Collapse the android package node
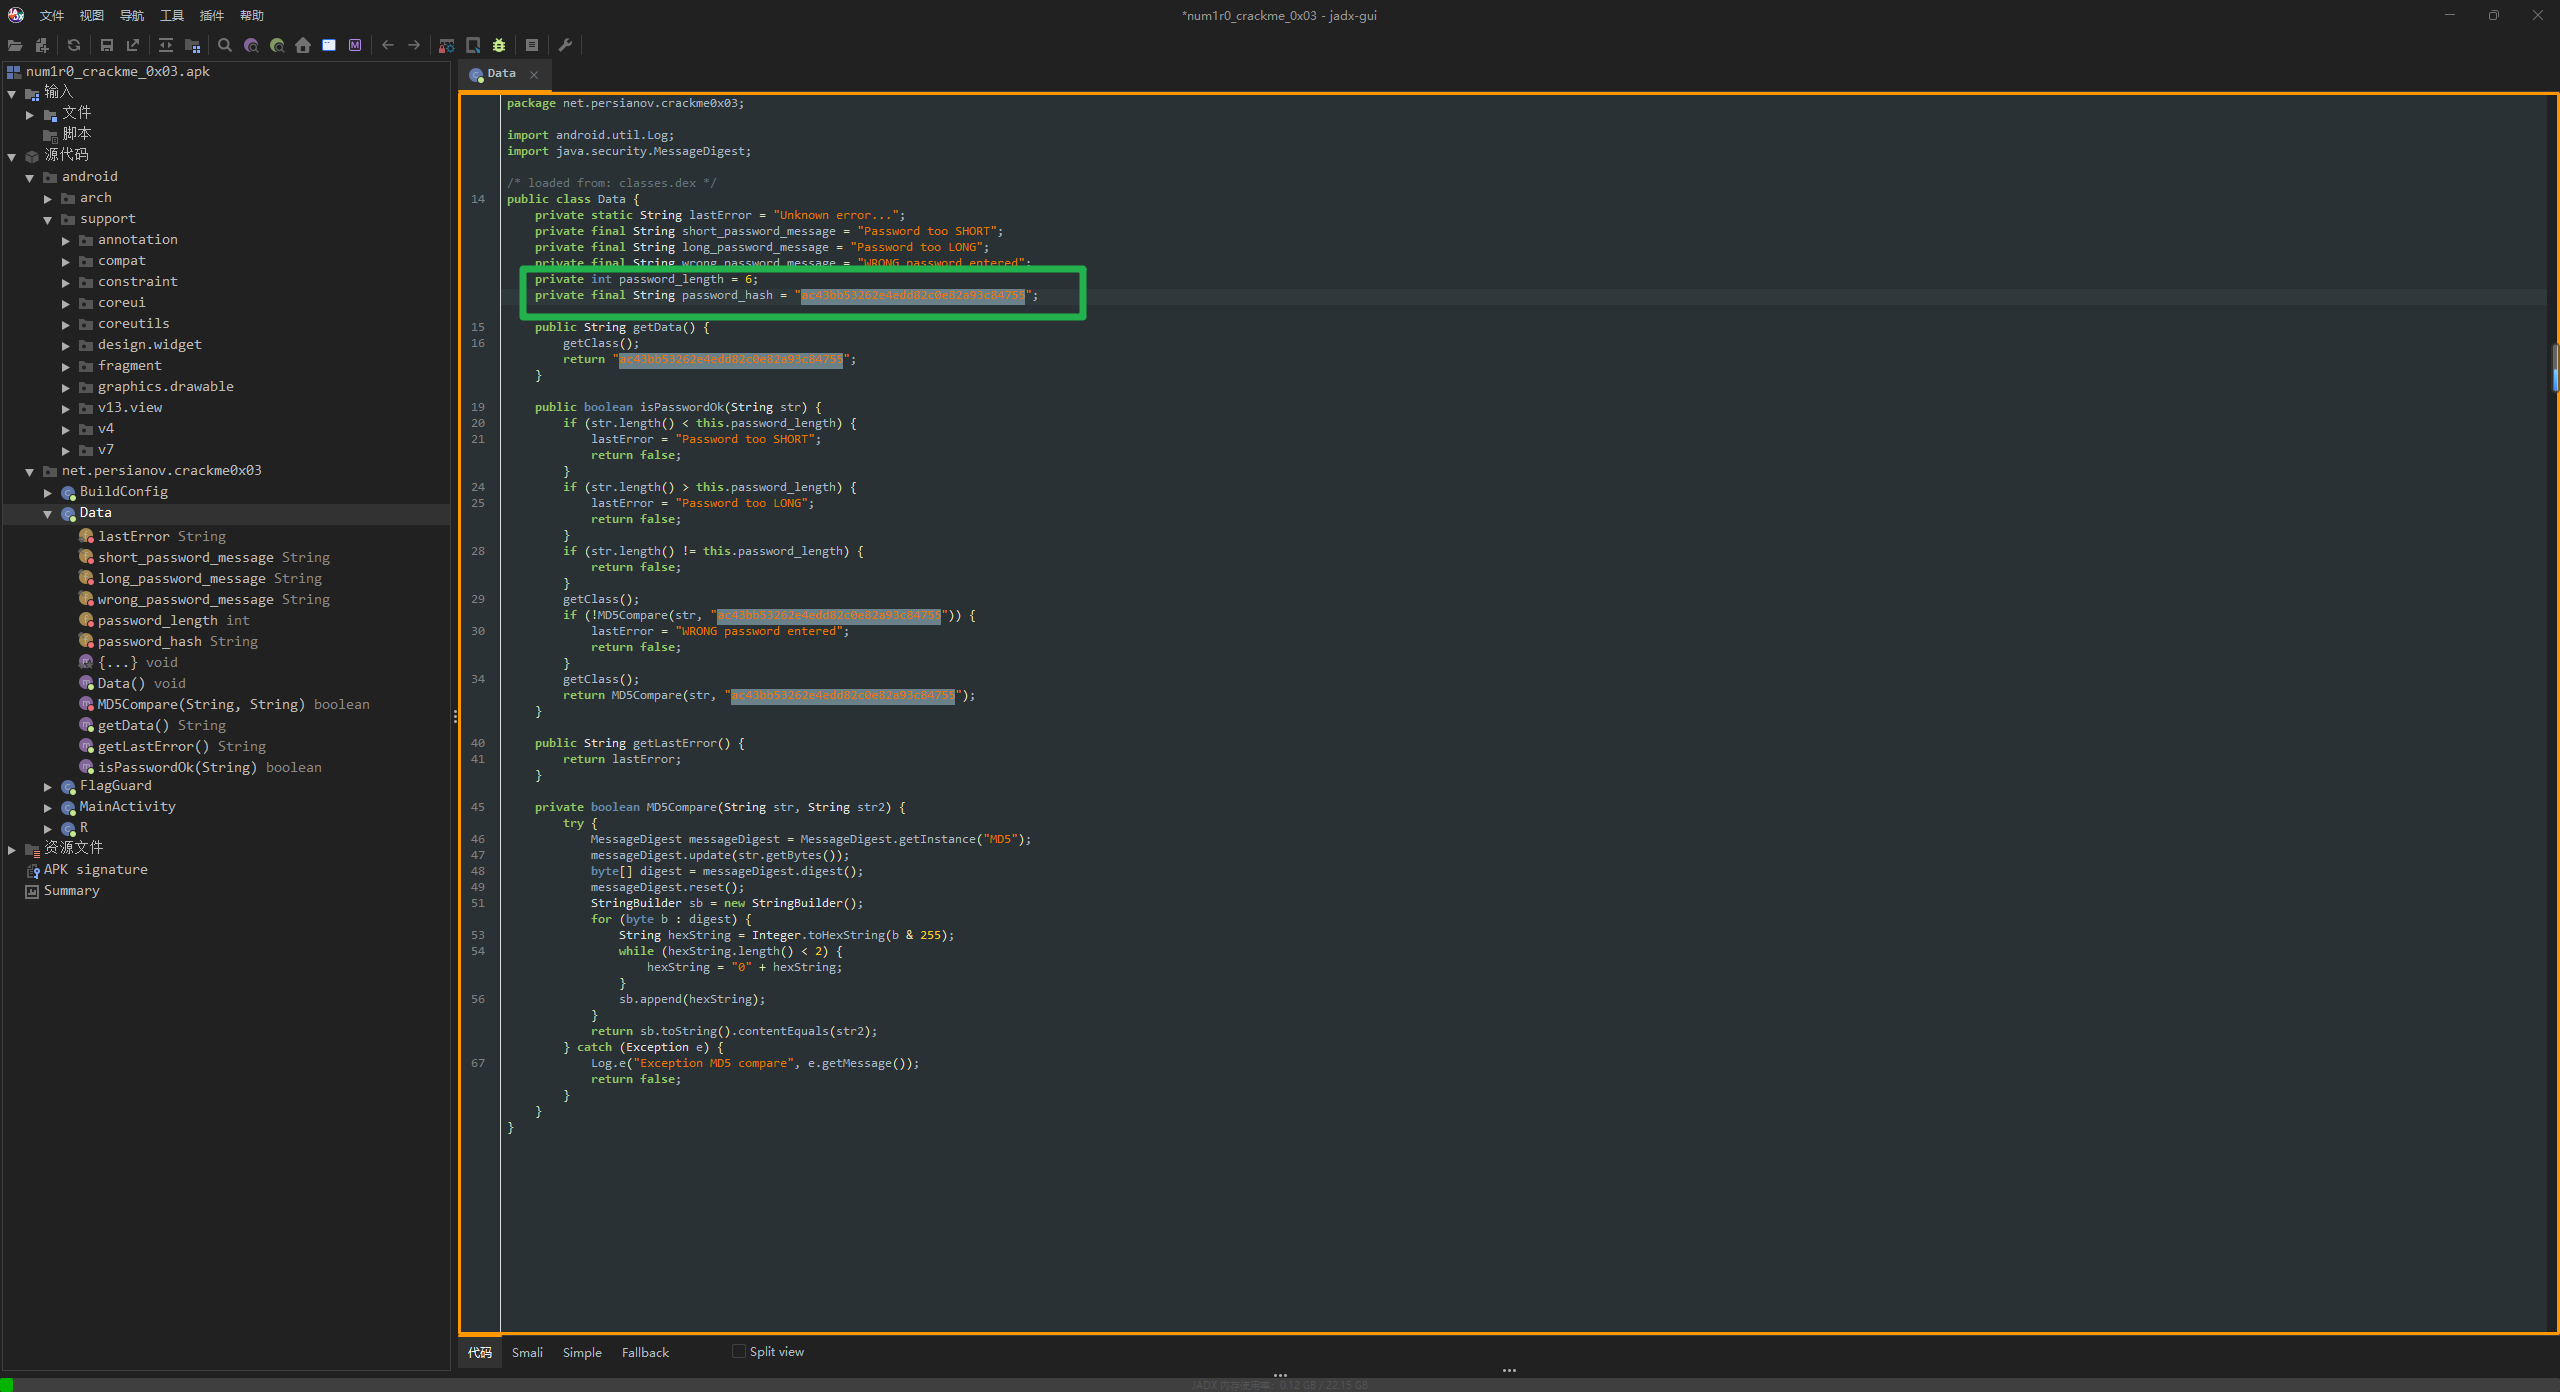This screenshot has width=2560, height=1392. 30,178
